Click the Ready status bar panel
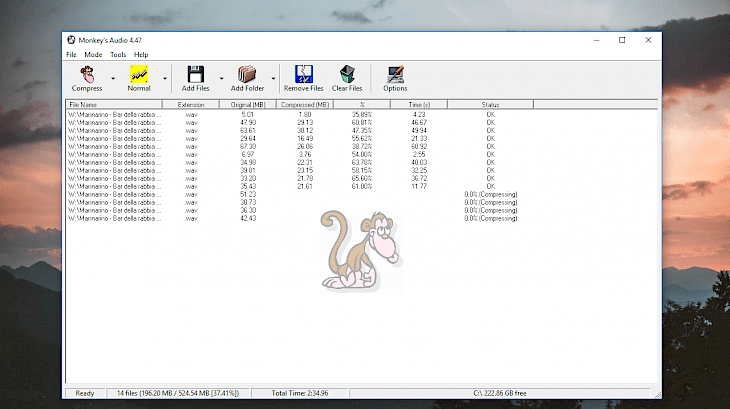Image resolution: width=730 pixels, height=409 pixels. point(85,393)
